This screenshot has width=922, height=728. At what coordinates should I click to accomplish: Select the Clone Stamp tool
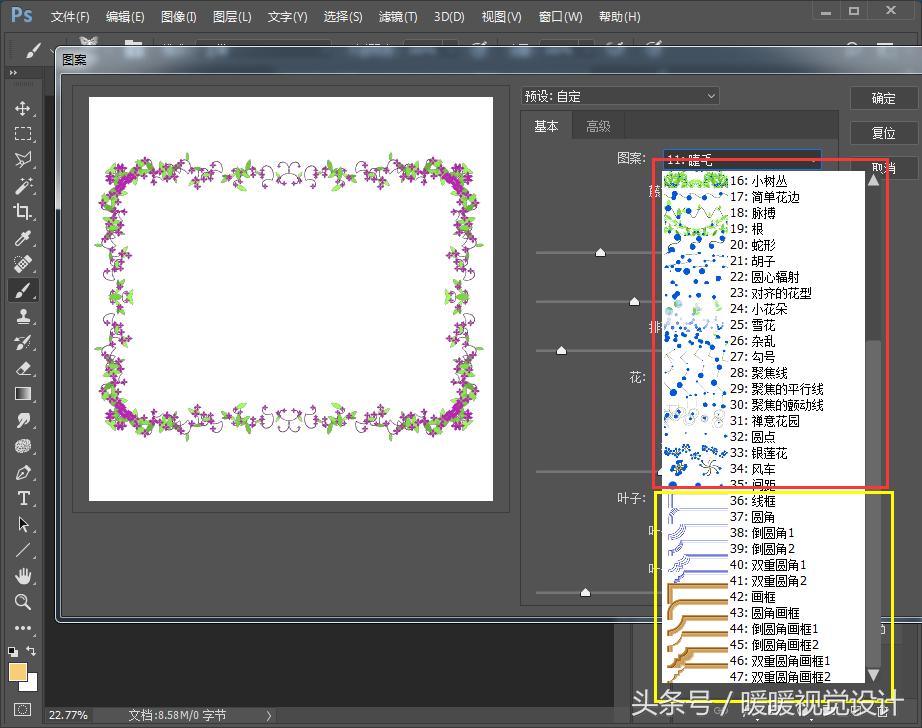(x=23, y=316)
